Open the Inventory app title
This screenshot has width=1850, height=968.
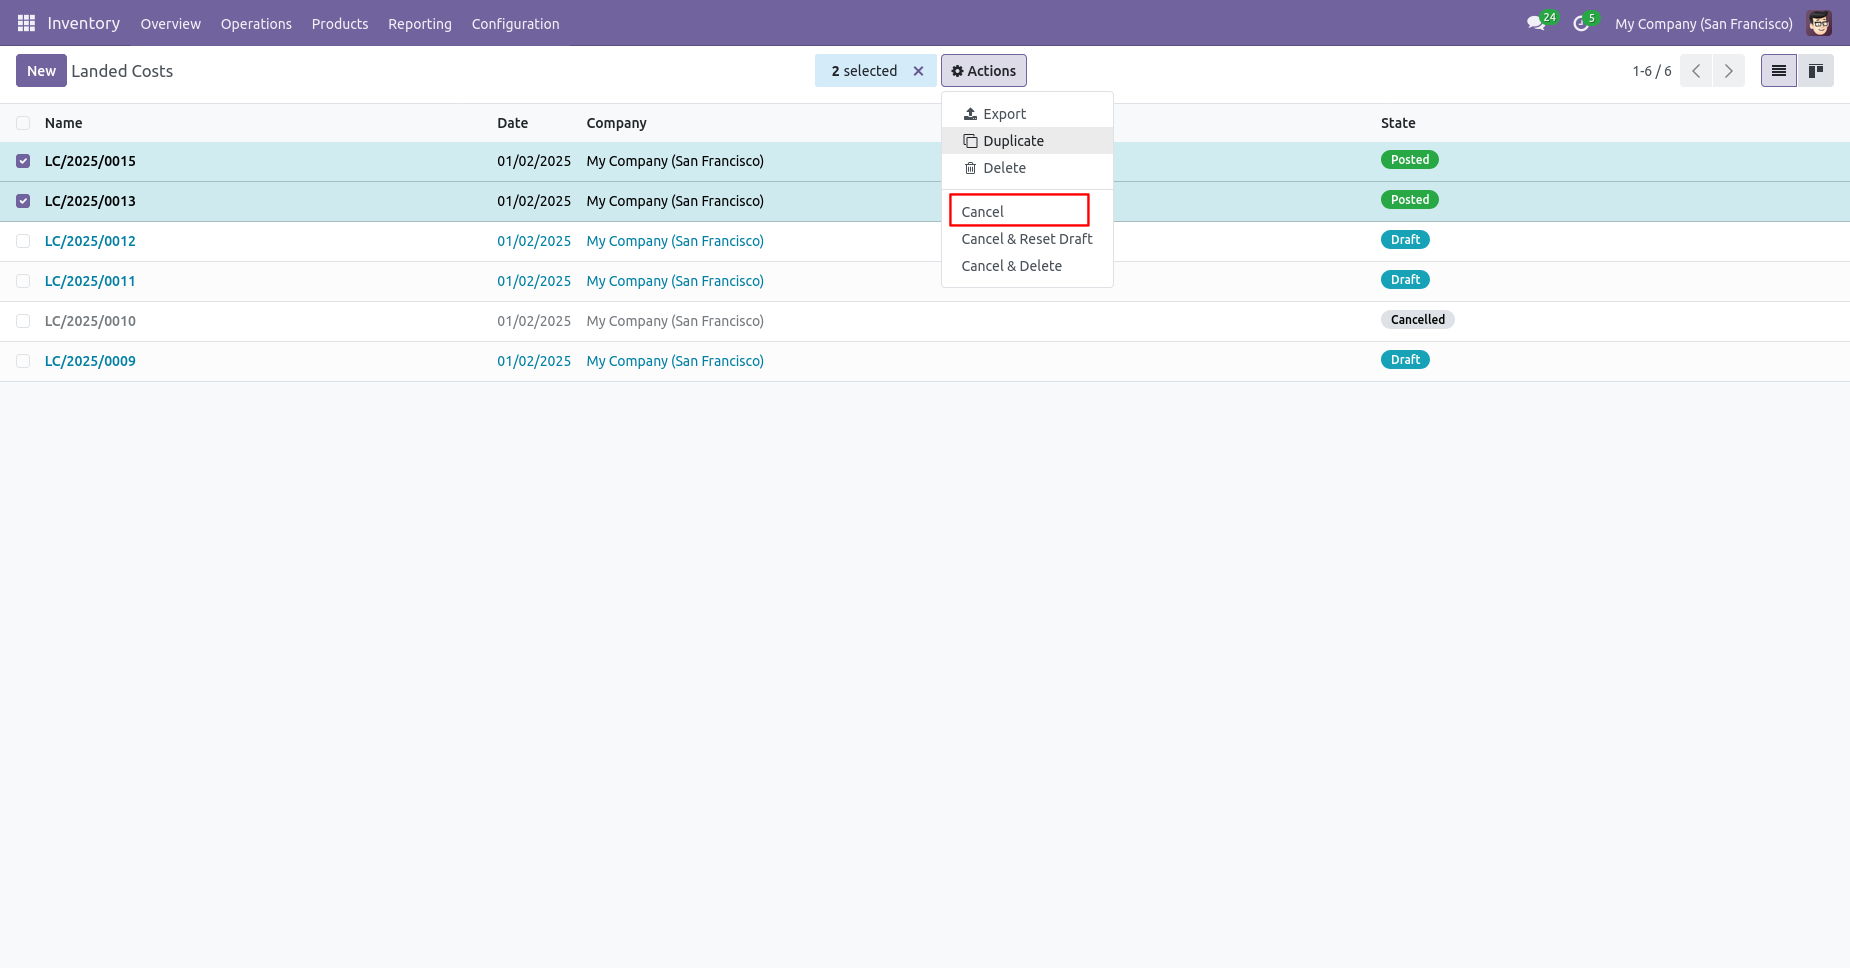(84, 23)
